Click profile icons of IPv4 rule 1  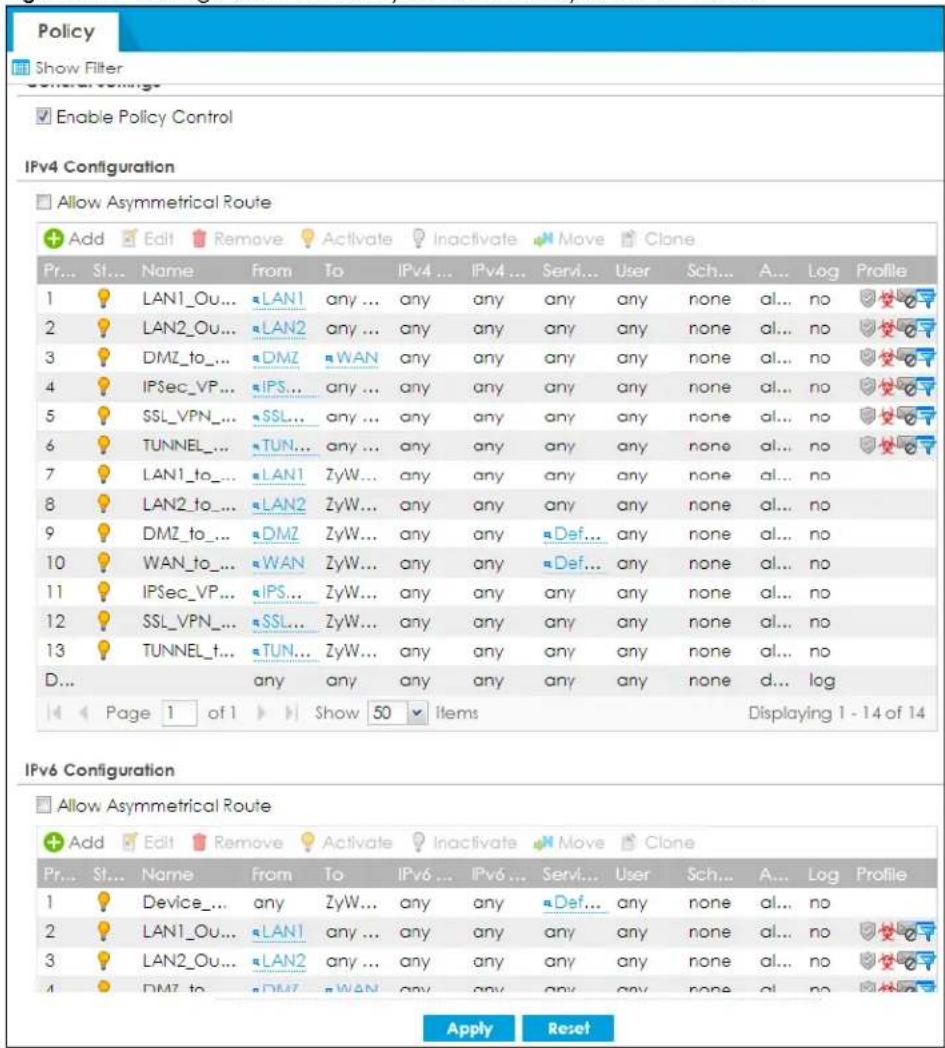click(x=898, y=298)
